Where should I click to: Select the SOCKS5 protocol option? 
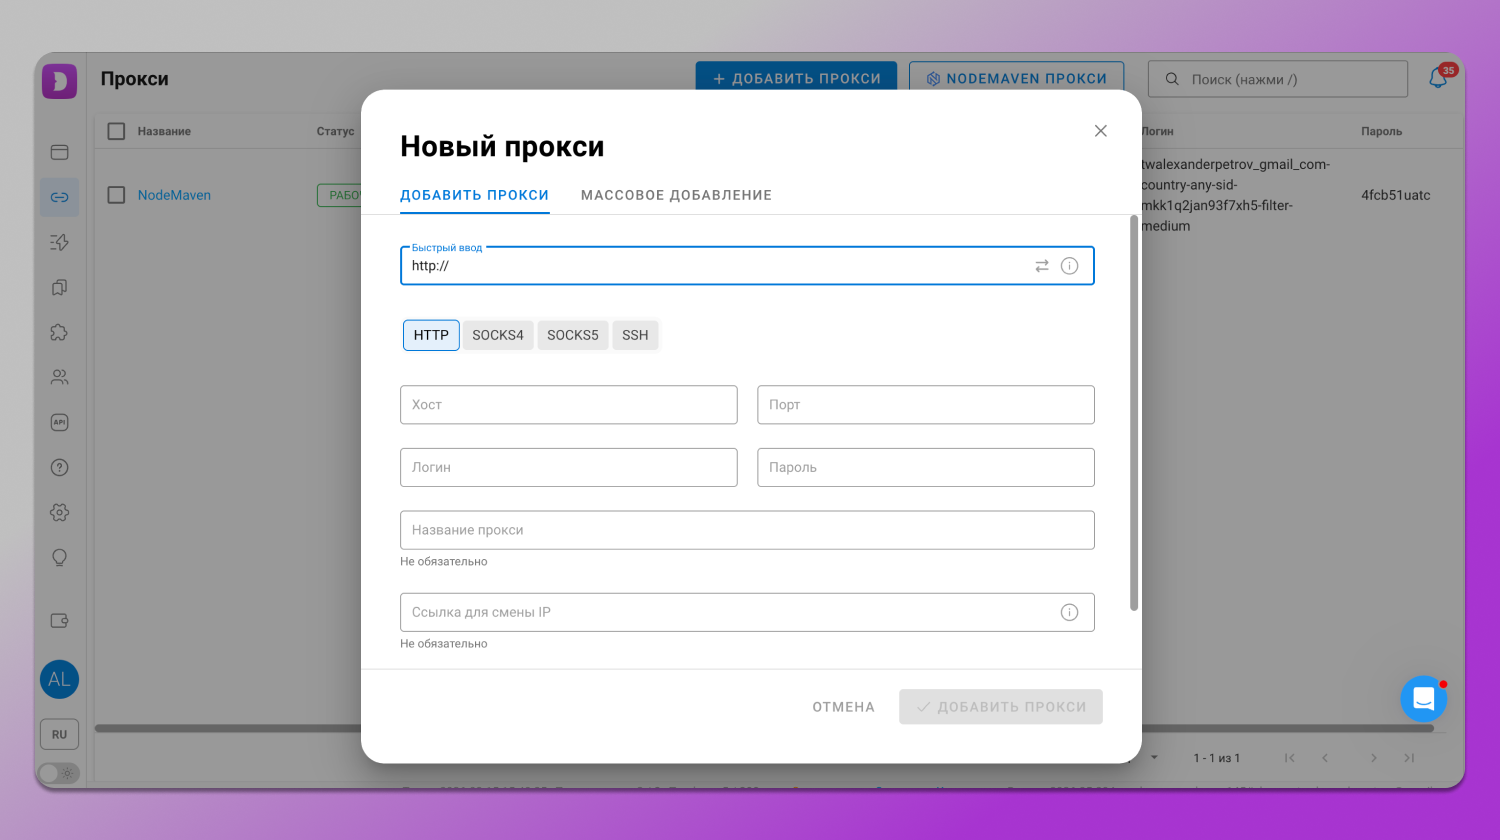point(572,335)
